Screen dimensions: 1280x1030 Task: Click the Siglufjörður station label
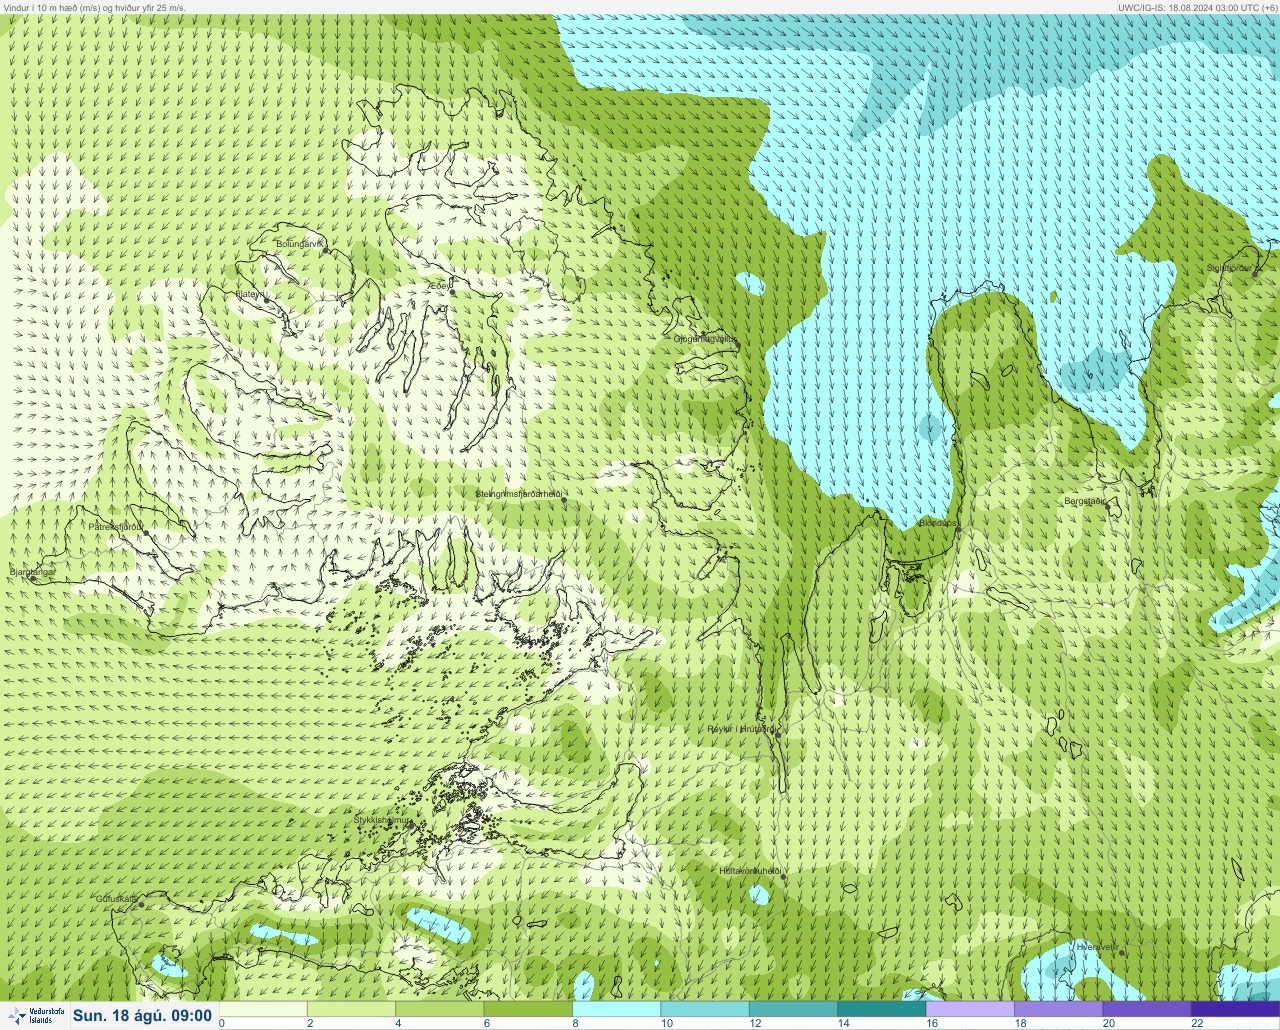click(1229, 267)
